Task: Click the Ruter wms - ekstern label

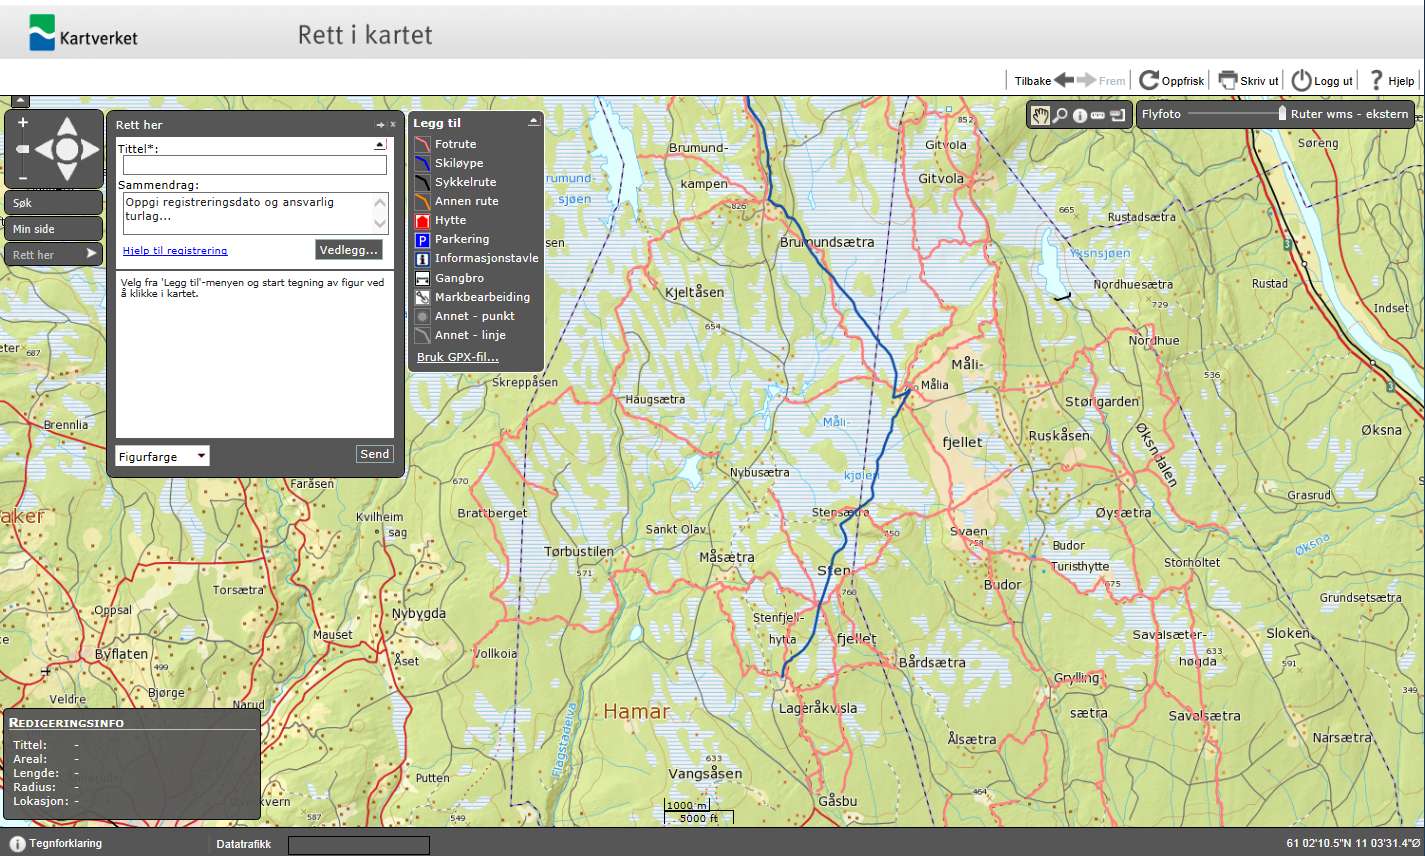Action: [x=1349, y=114]
